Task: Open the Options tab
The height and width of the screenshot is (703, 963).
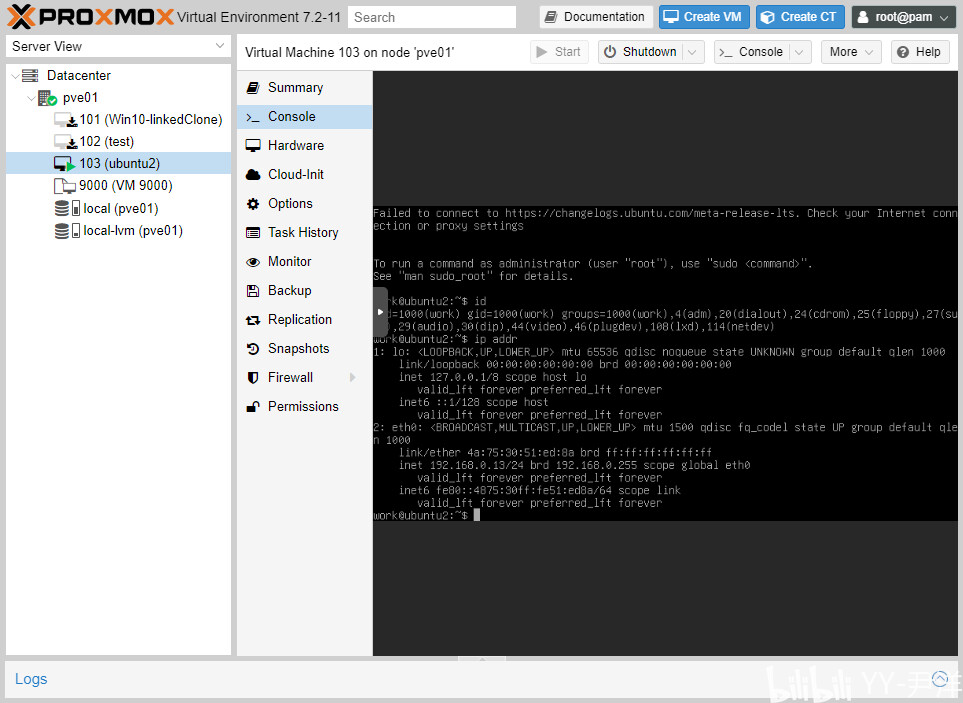Action: coord(305,203)
